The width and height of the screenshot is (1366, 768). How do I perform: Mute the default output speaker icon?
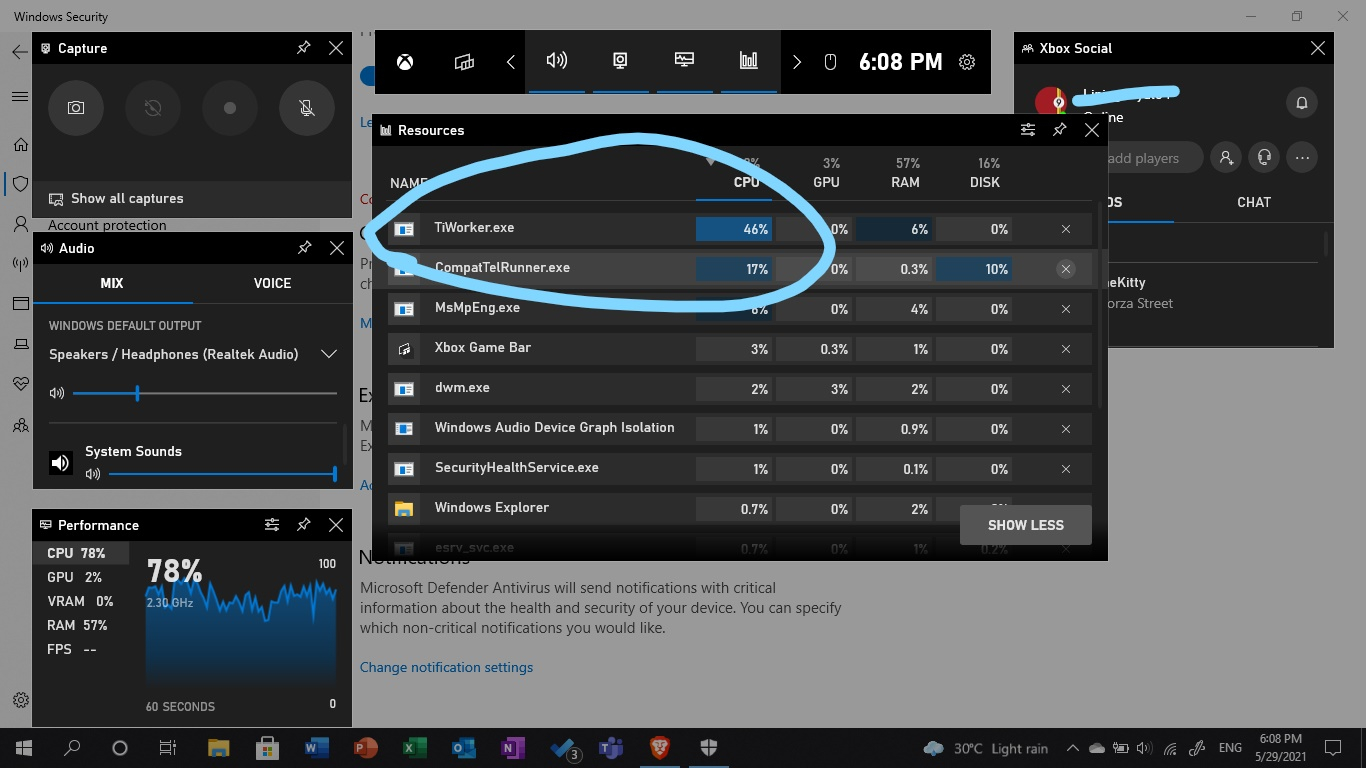57,394
